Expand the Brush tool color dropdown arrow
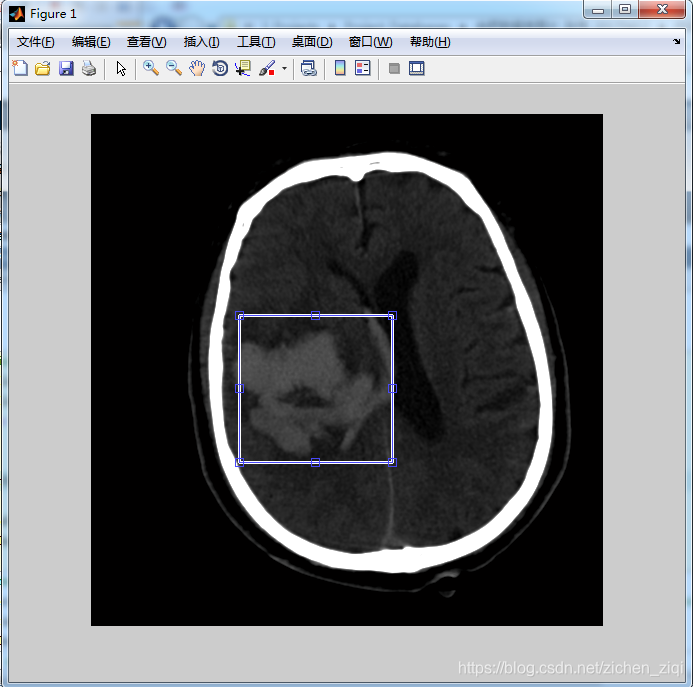 (284, 69)
